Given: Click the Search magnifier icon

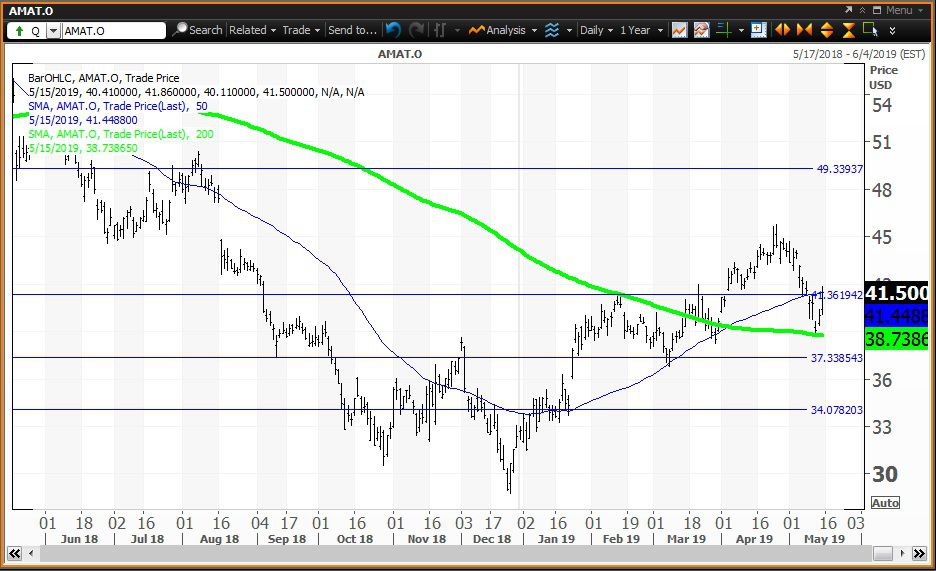Looking at the screenshot, I should coord(180,29).
